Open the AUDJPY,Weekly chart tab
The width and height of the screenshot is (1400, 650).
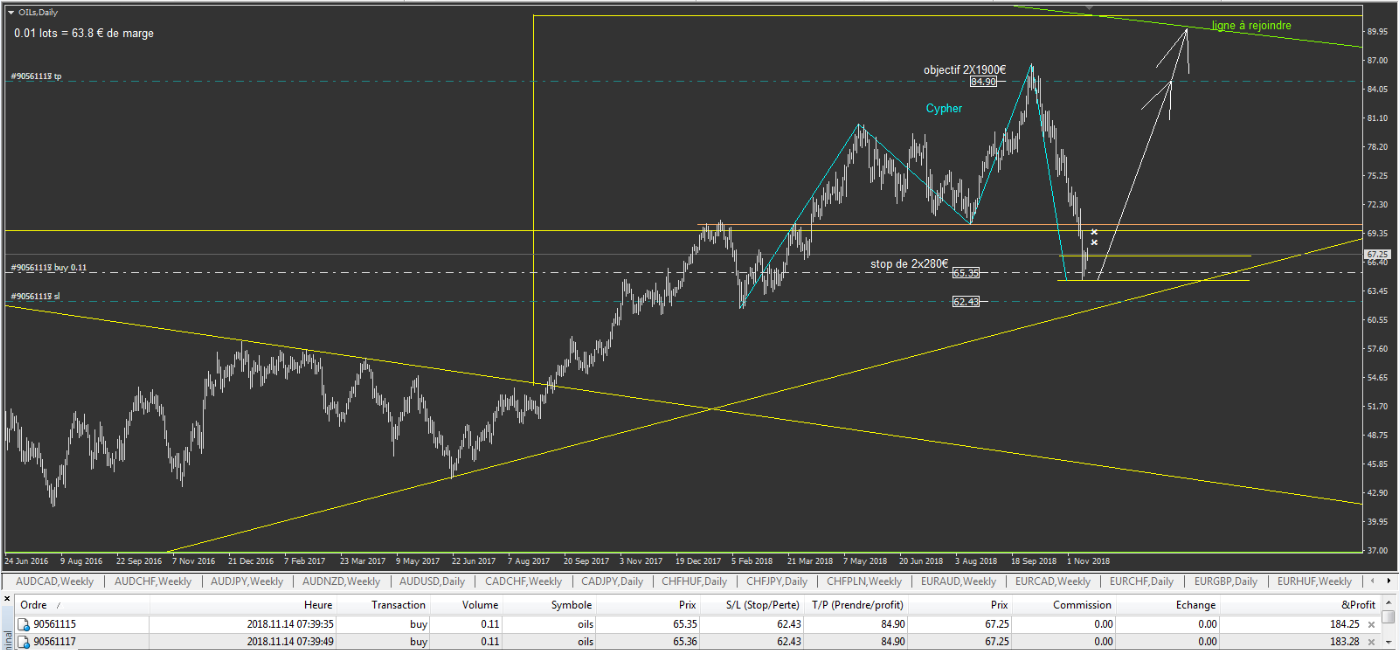tap(247, 581)
